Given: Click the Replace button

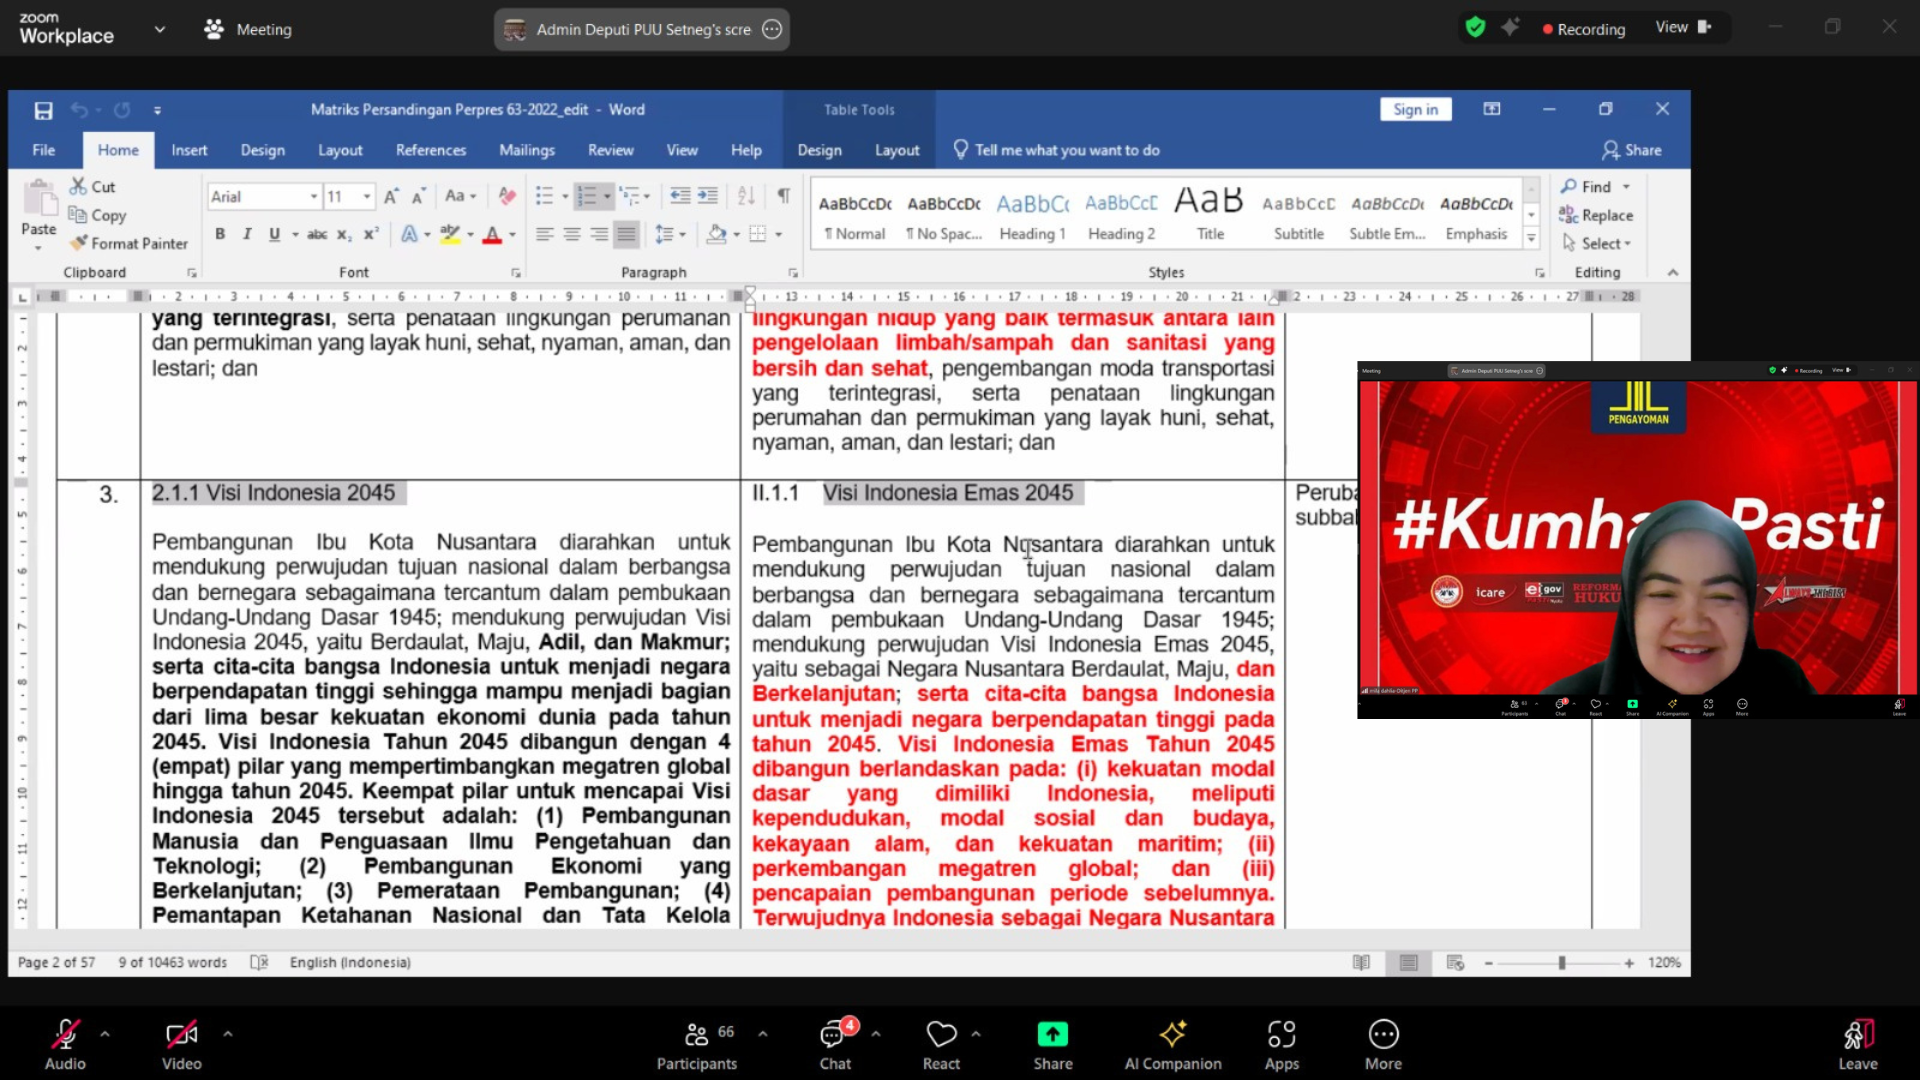Looking at the screenshot, I should coord(1597,215).
